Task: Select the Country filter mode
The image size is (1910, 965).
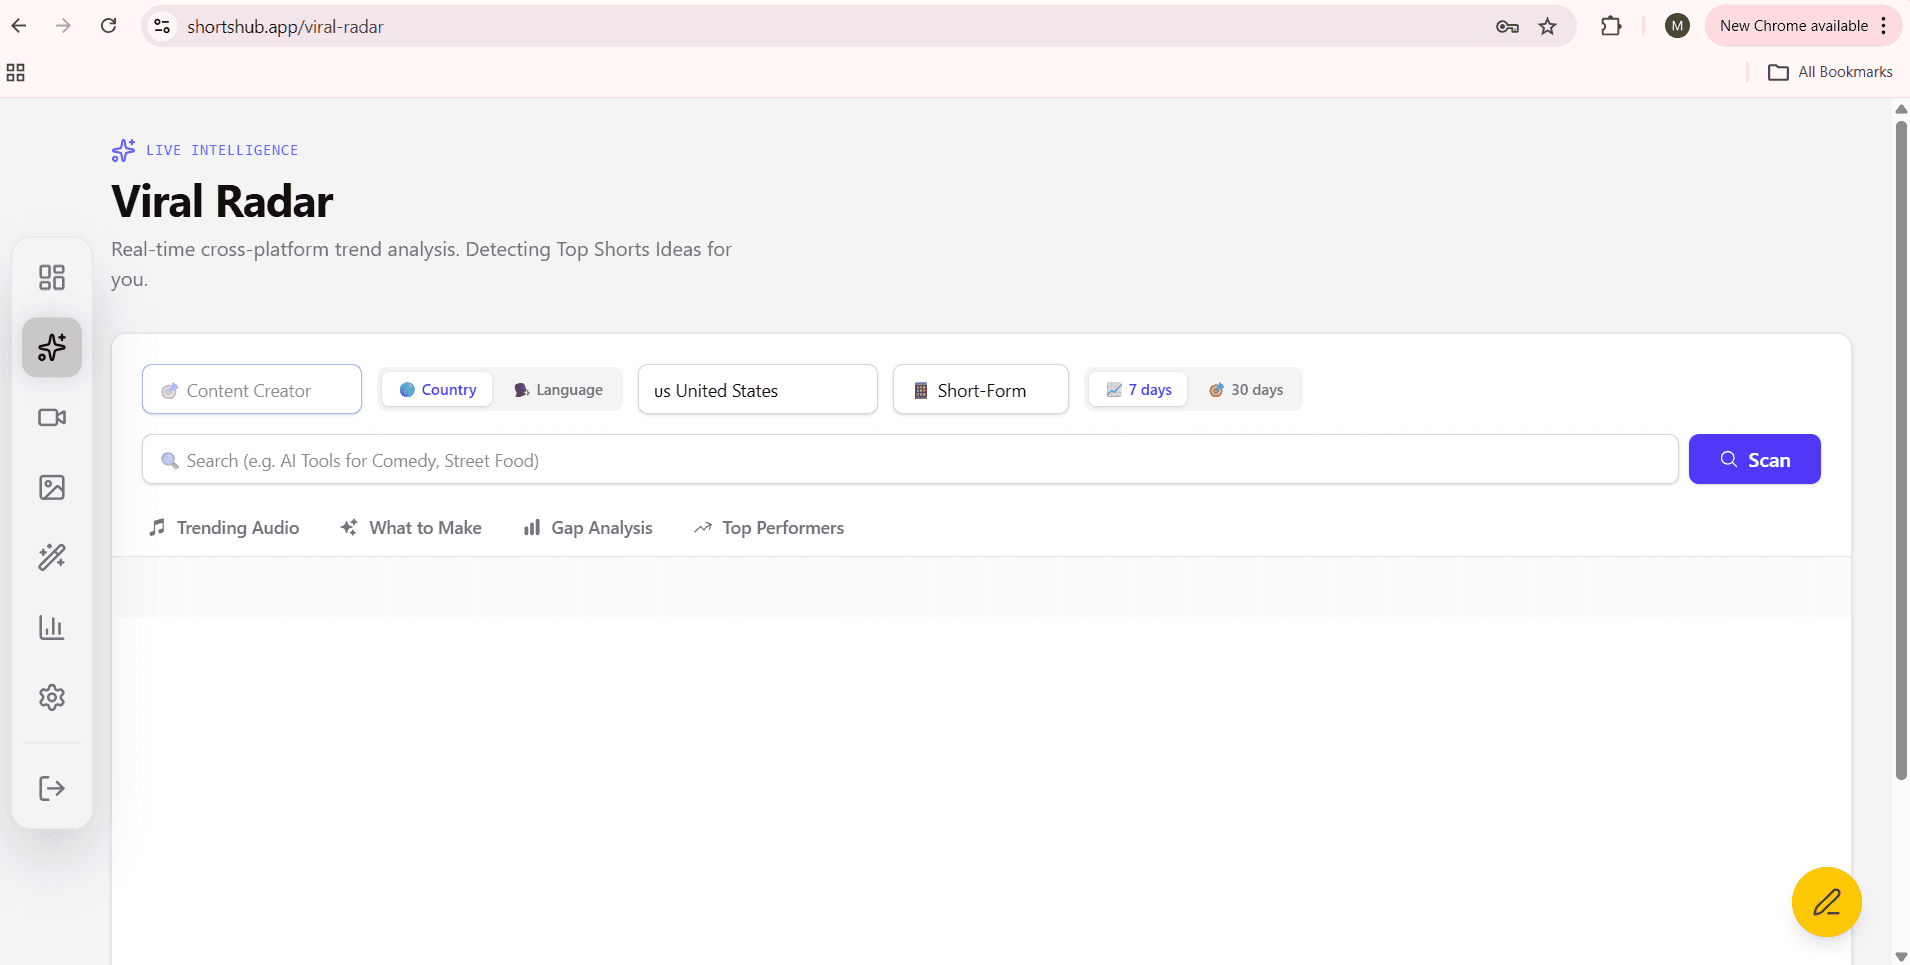Action: (x=438, y=390)
